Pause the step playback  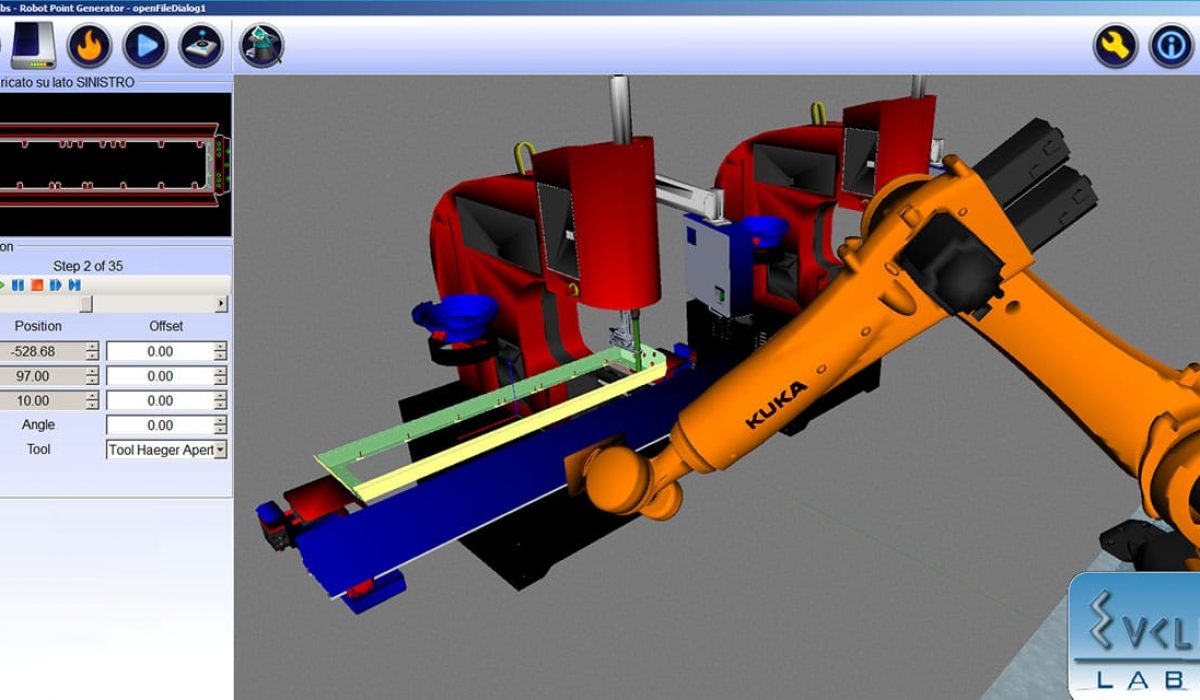click(18, 285)
